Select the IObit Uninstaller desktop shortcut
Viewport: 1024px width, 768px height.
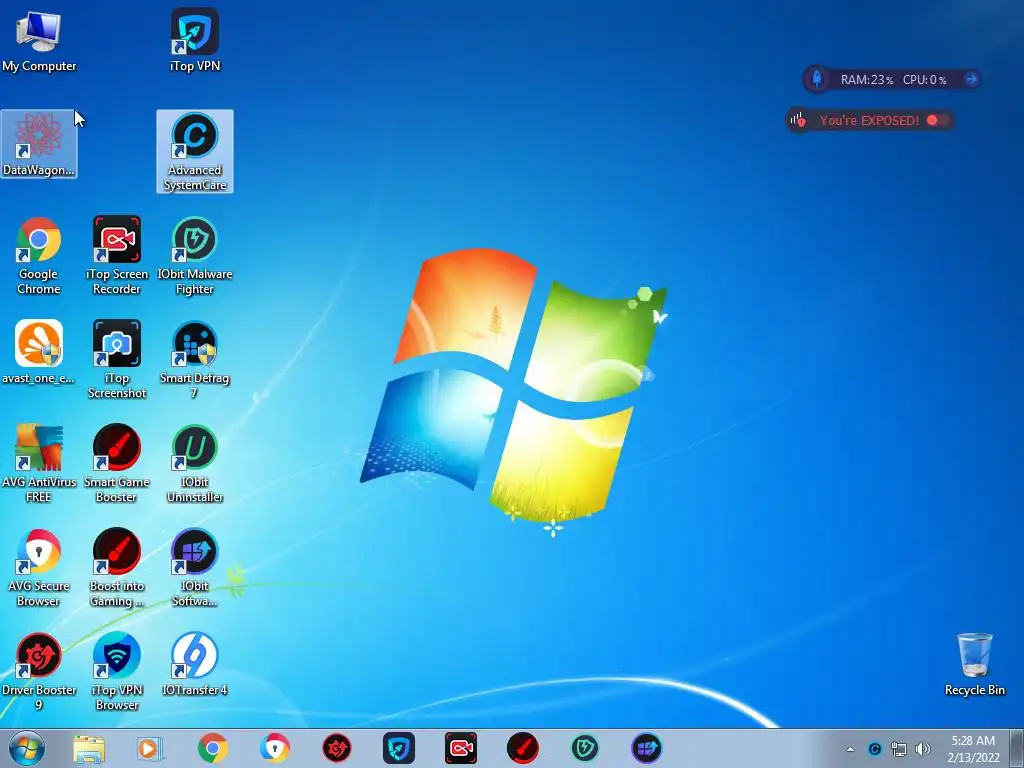[x=195, y=464]
